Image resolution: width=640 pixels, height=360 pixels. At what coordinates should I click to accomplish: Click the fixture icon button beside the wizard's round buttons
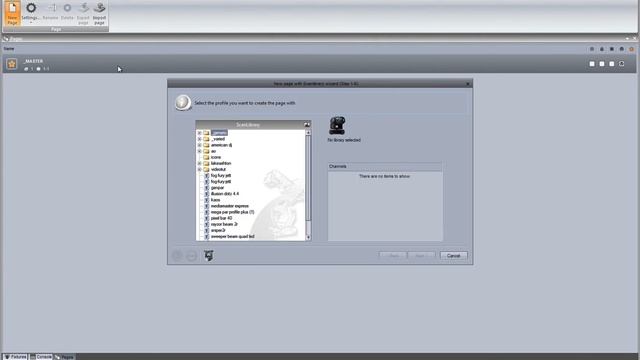click(209, 256)
